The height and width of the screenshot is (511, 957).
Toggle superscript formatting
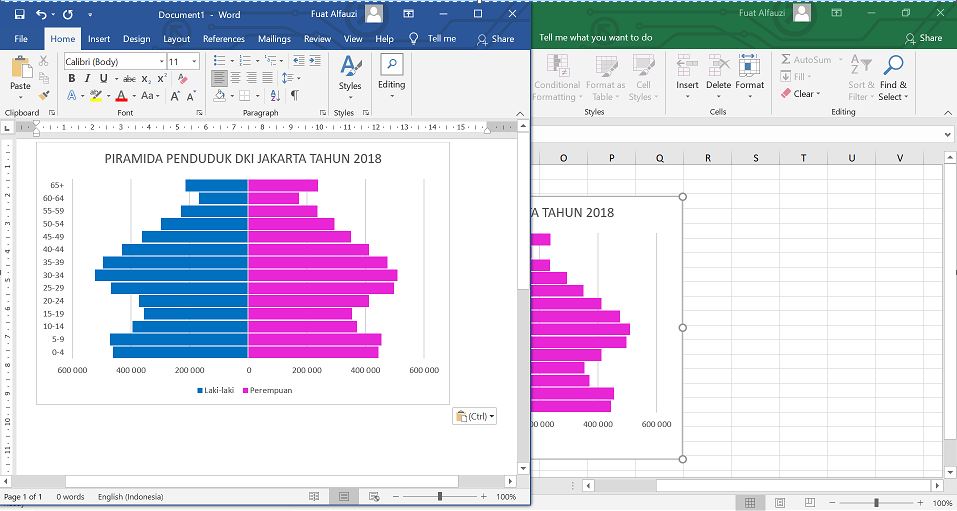[162, 78]
